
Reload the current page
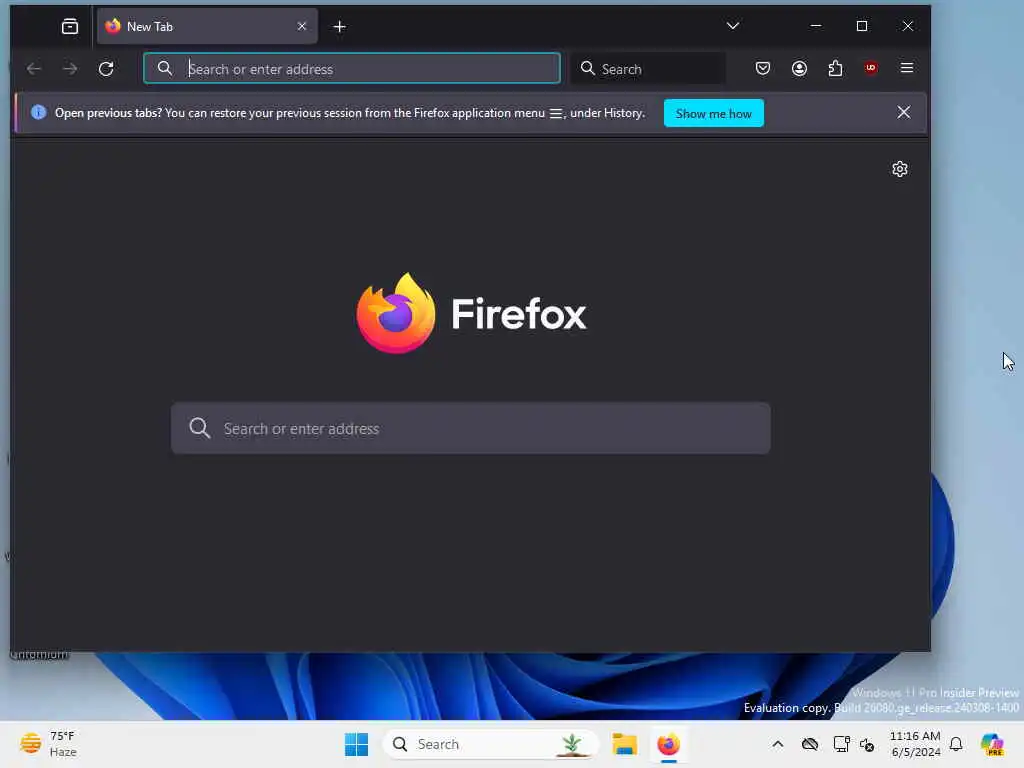click(x=106, y=68)
